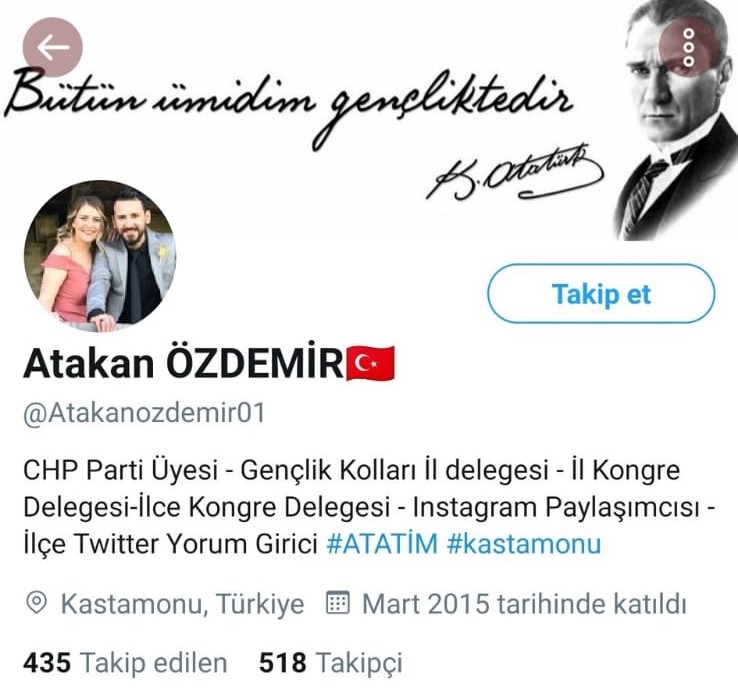The image size is (738, 692).
Task: Click the Turkish flag emoji in name
Action: pyautogui.click(x=370, y=363)
